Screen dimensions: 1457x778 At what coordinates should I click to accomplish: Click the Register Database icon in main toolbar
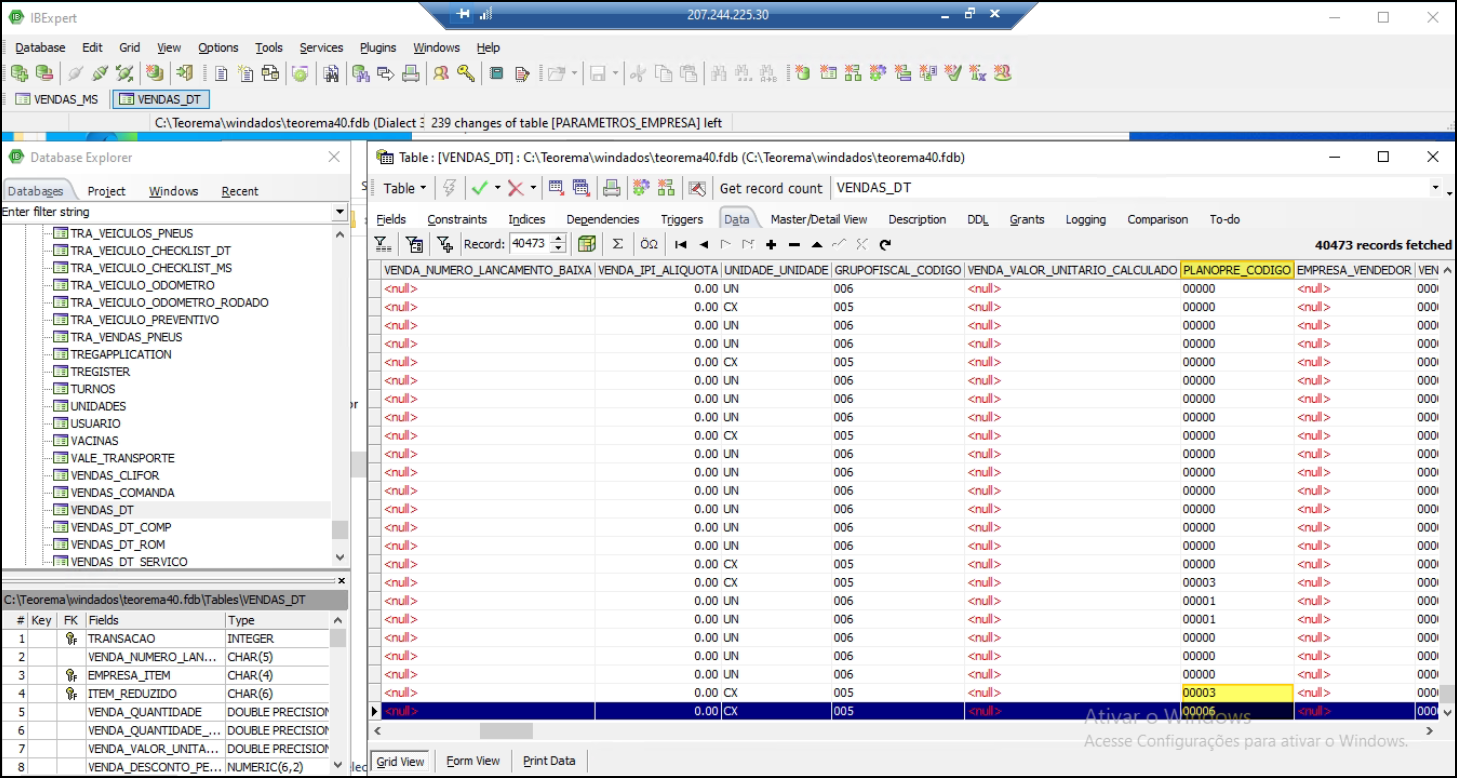click(x=19, y=73)
